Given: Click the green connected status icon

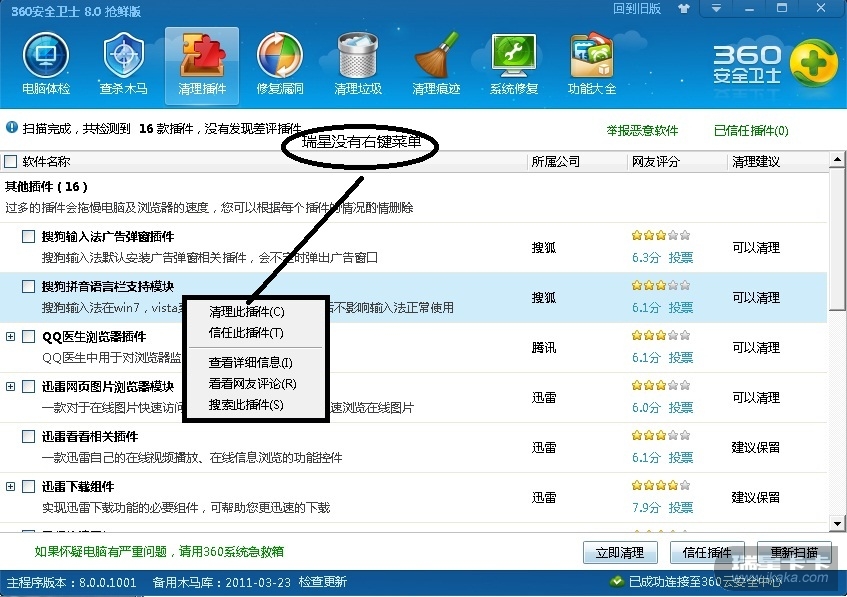Looking at the screenshot, I should click(616, 582).
